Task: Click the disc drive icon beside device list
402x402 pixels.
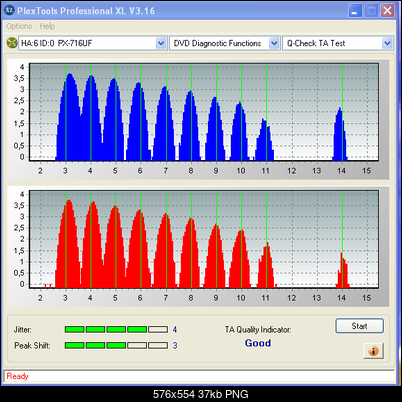Action: point(12,43)
